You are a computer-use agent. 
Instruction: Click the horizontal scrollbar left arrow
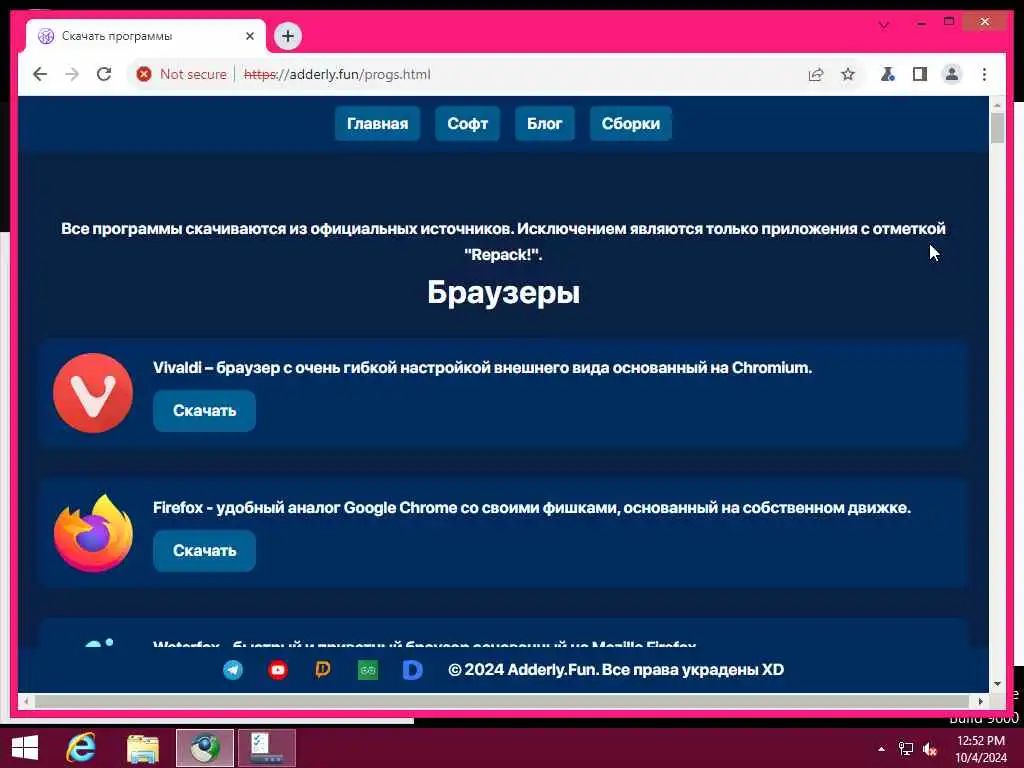26,701
